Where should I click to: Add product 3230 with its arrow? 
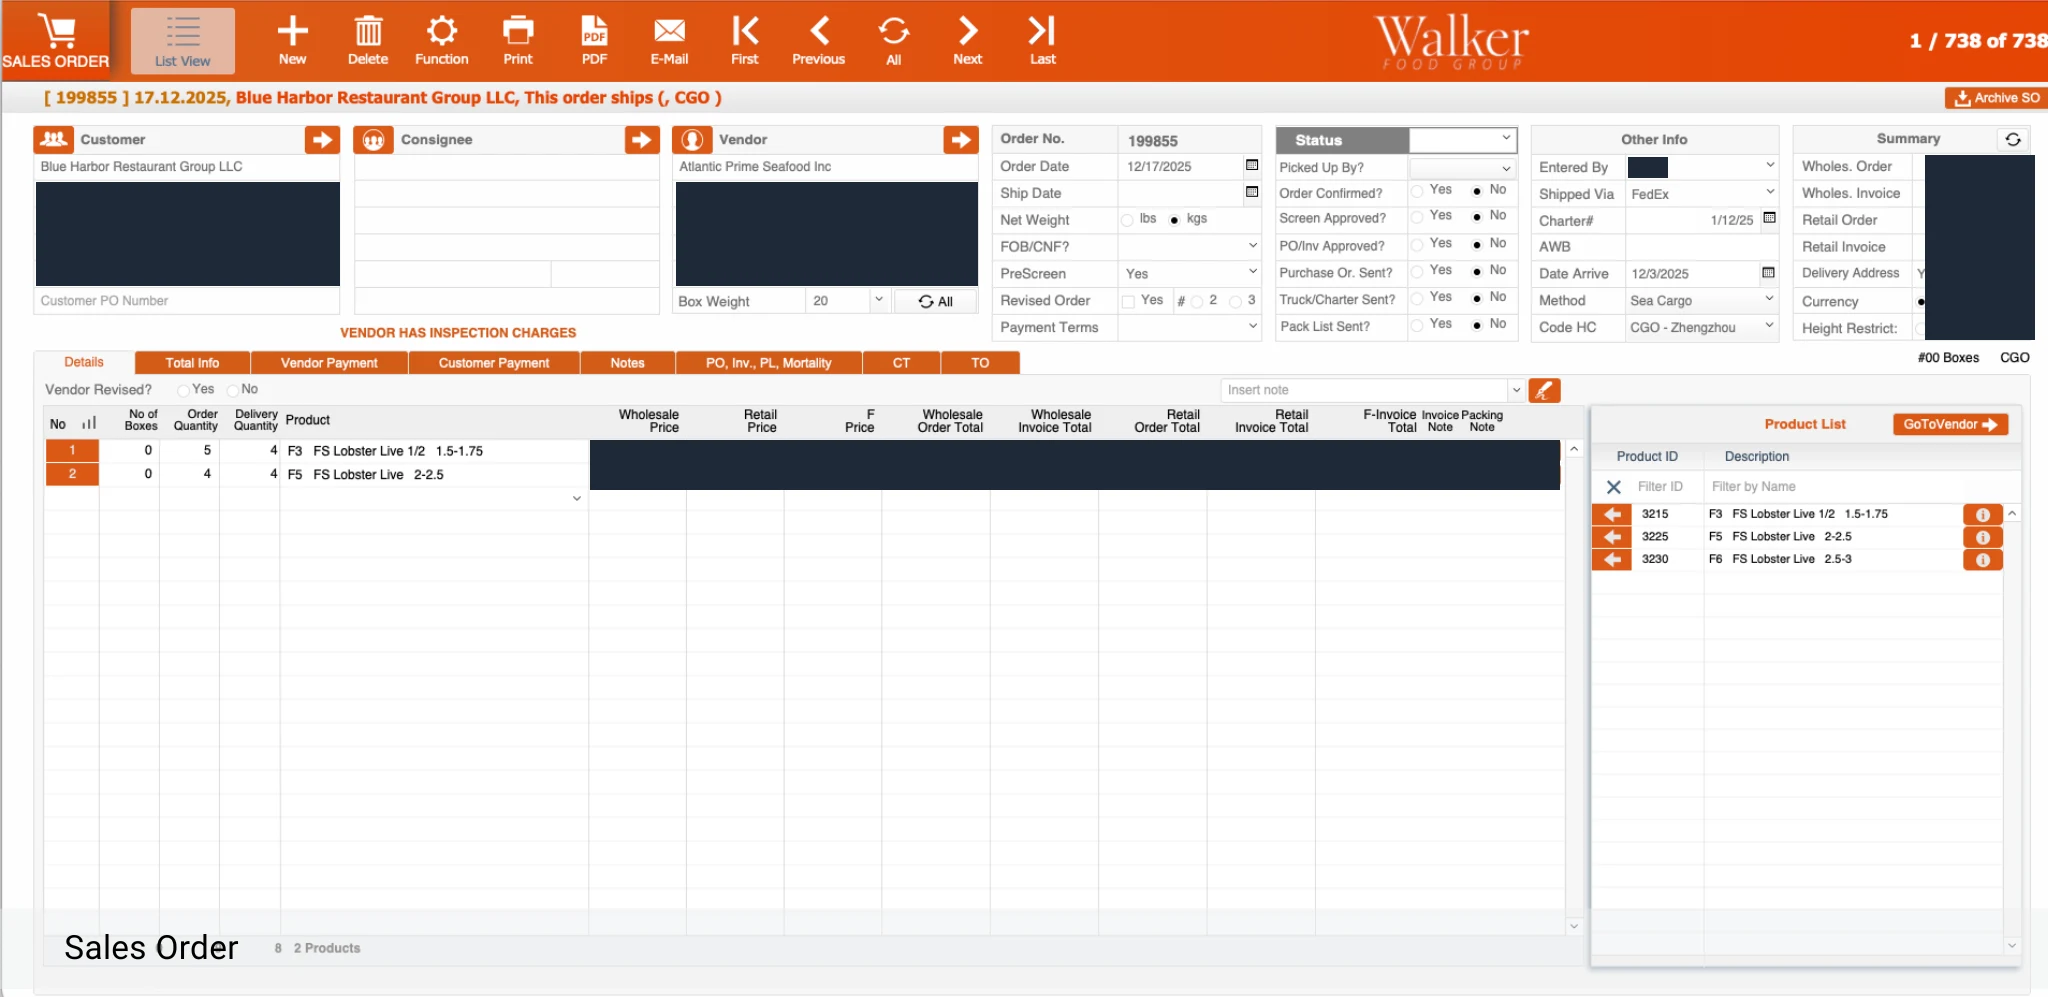[x=1612, y=559]
